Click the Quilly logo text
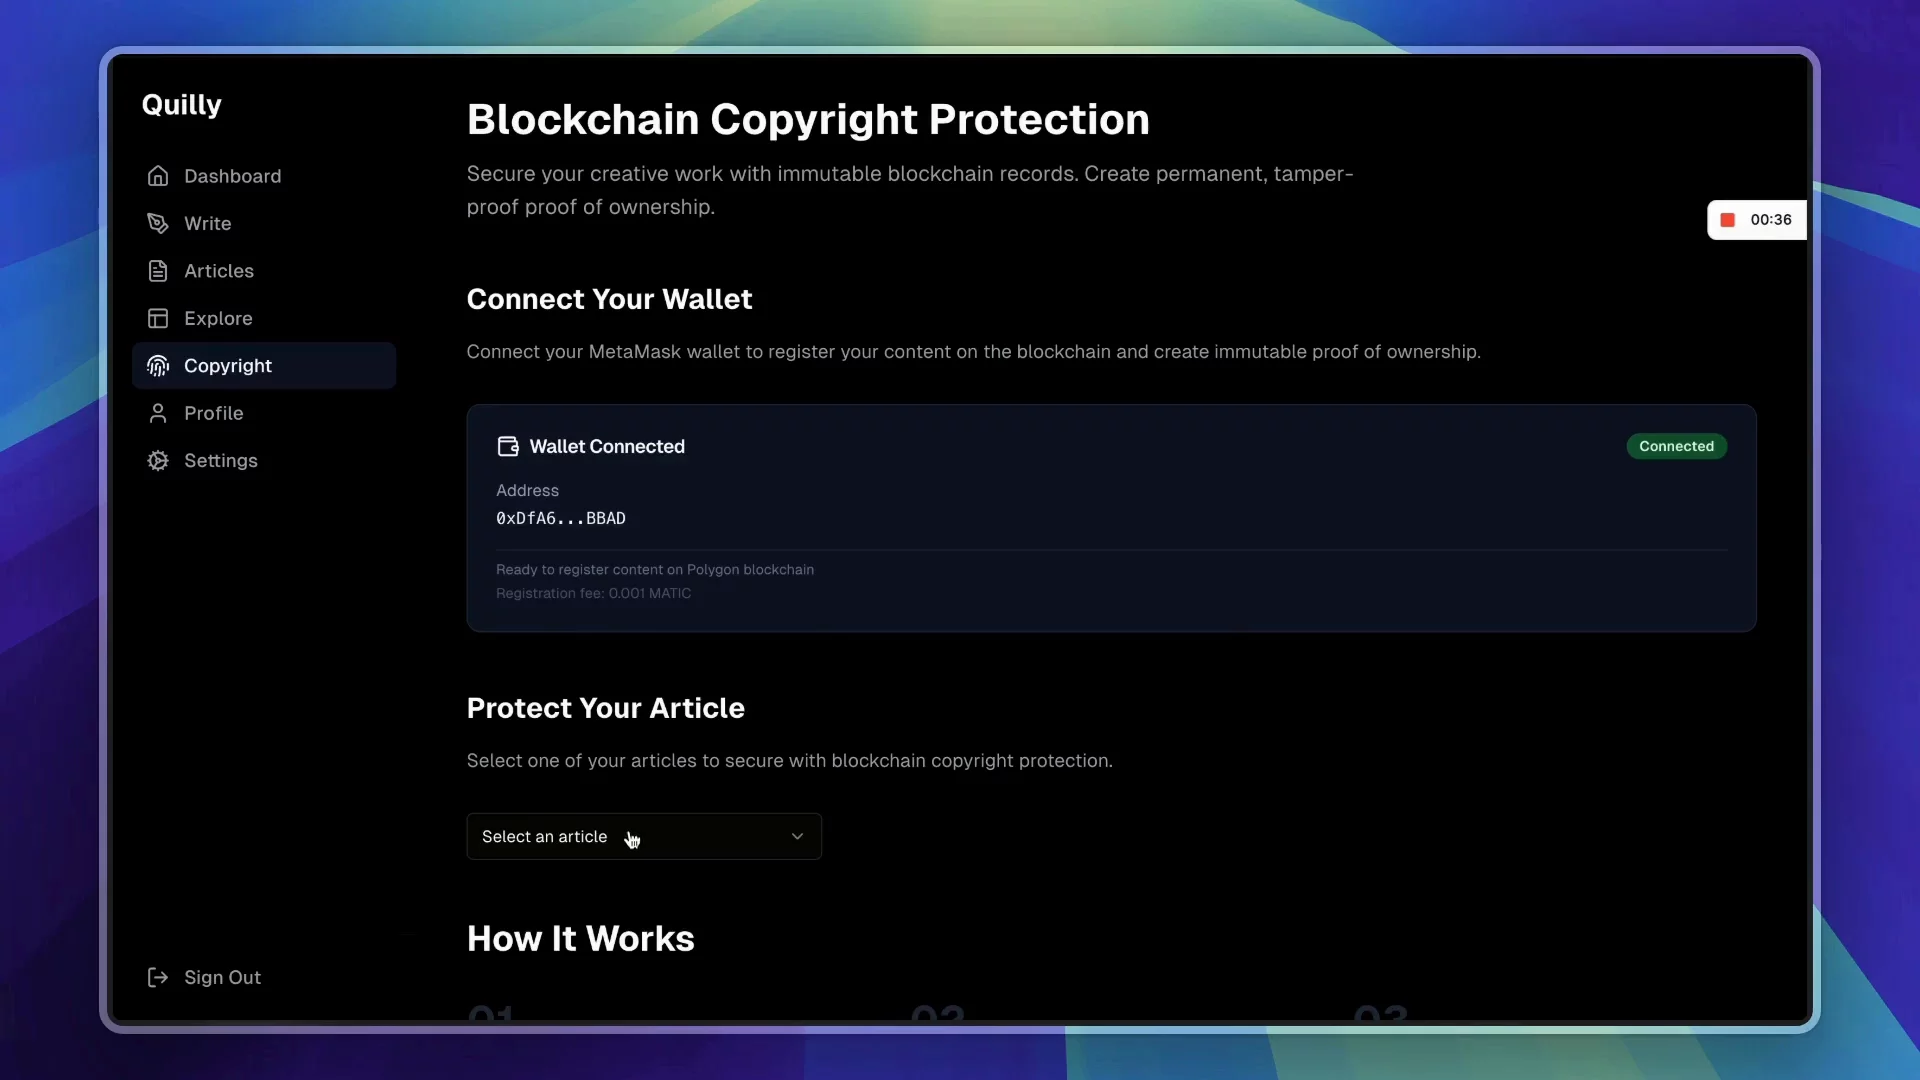 182,105
